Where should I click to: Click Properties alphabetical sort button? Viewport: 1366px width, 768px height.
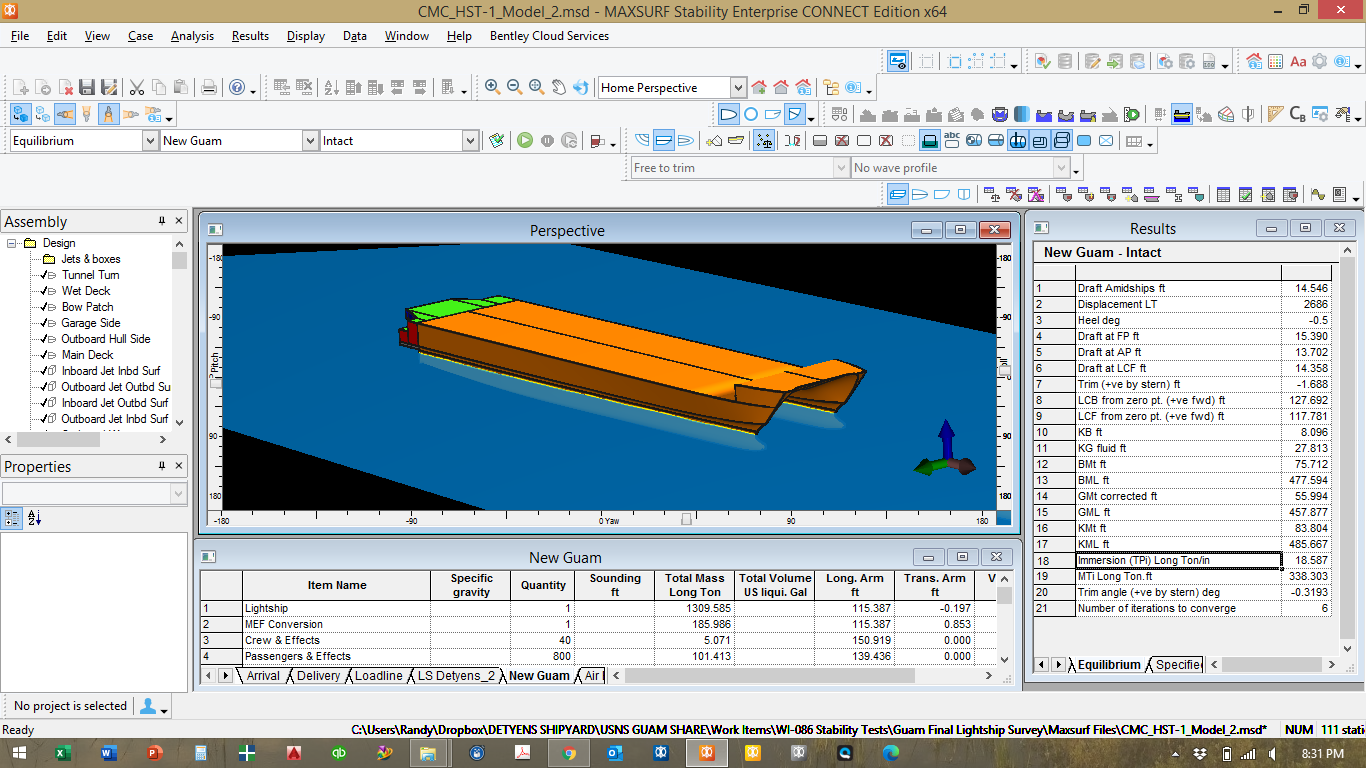pyautogui.click(x=34, y=518)
